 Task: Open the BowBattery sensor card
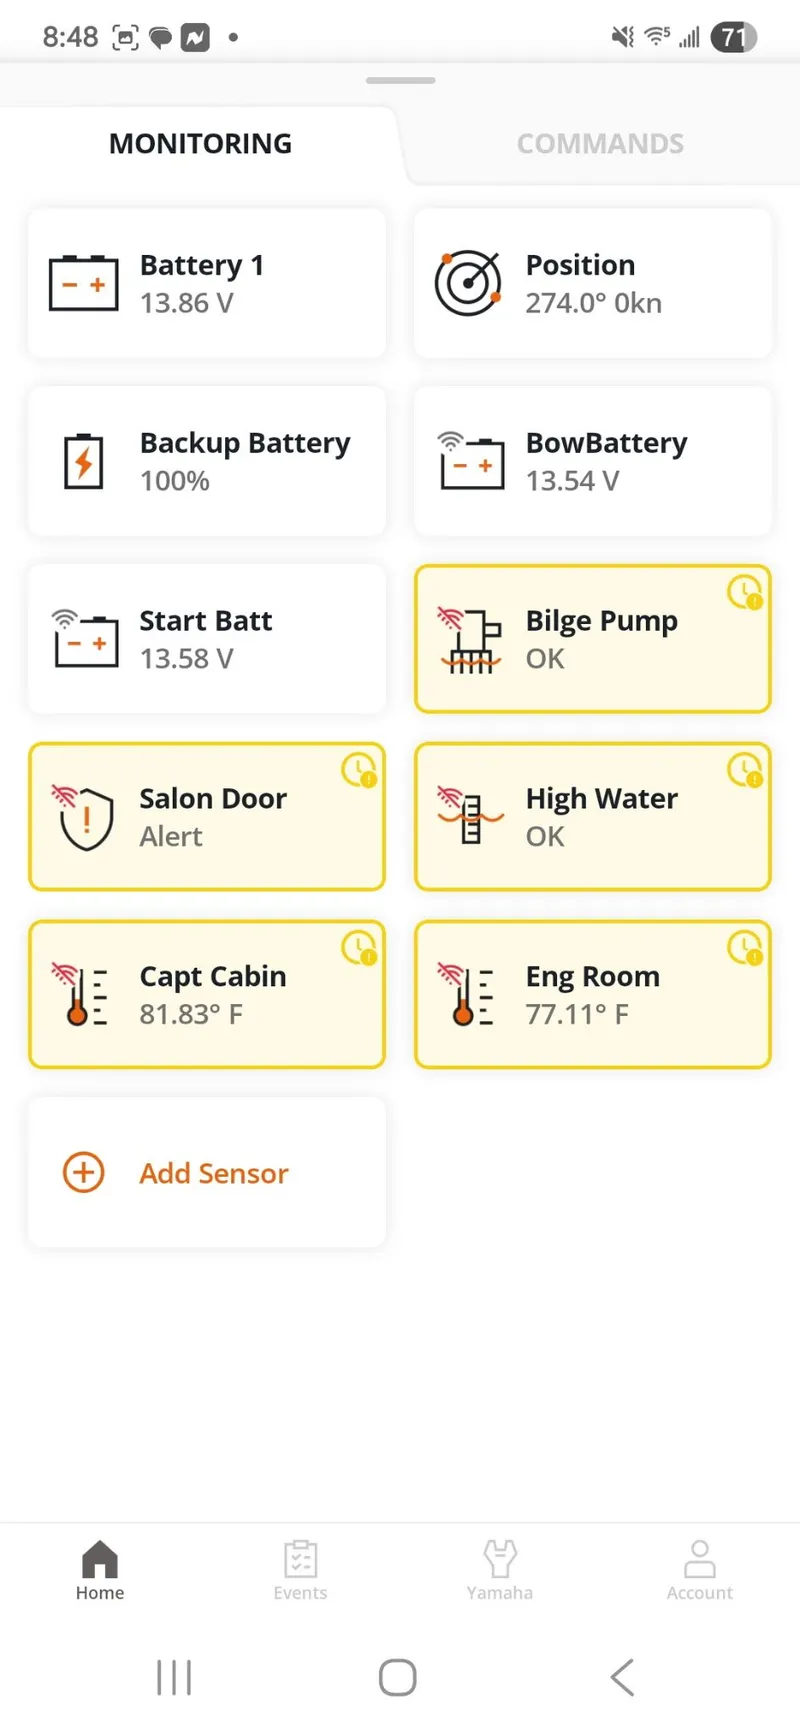593,461
